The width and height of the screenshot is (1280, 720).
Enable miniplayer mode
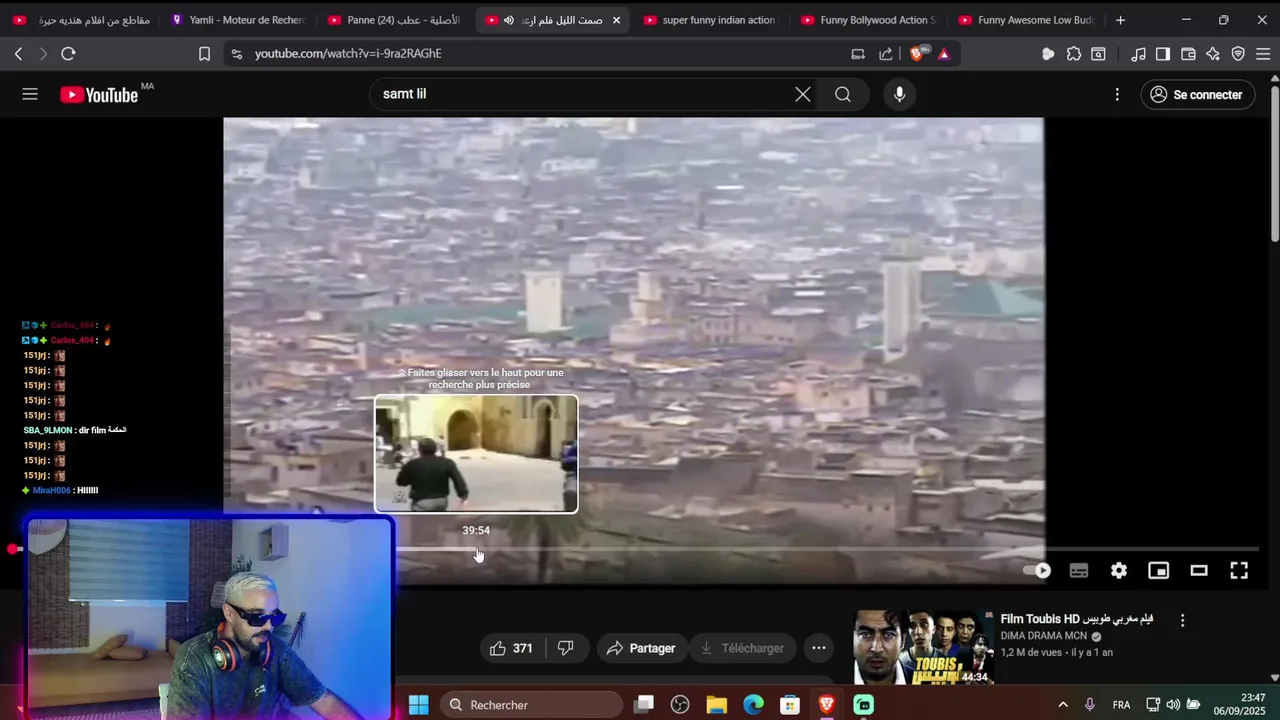1159,570
